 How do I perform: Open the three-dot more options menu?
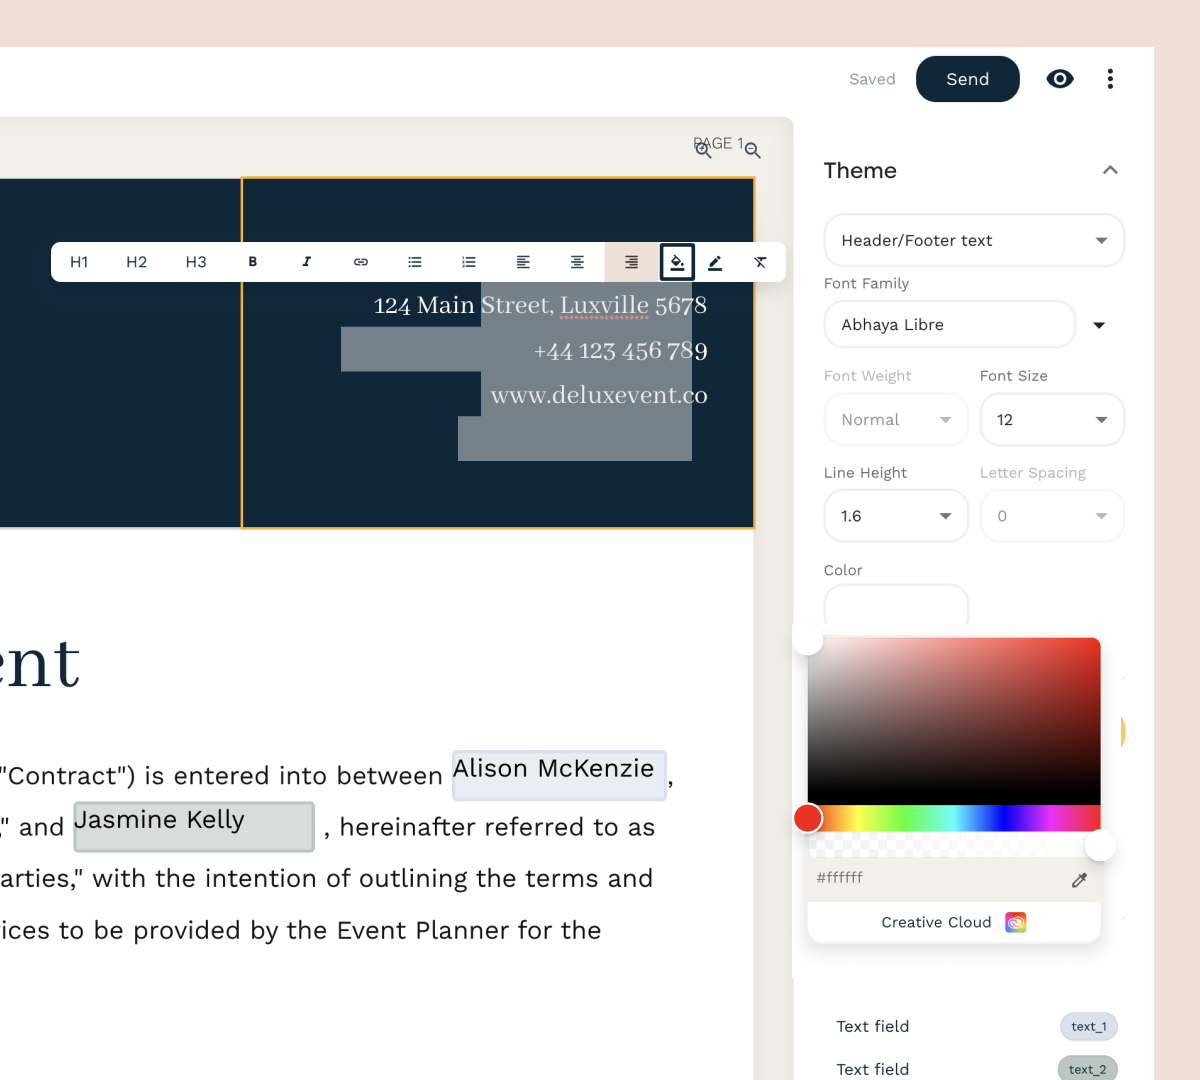coord(1110,79)
